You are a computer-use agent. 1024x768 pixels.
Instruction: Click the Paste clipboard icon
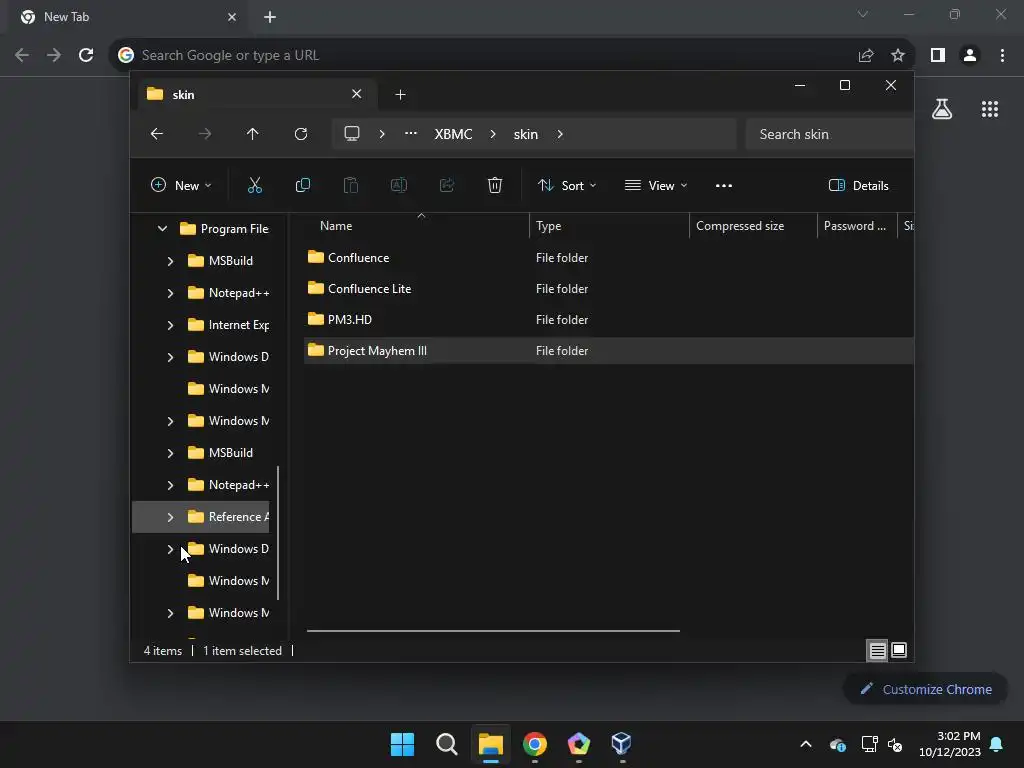(x=351, y=185)
